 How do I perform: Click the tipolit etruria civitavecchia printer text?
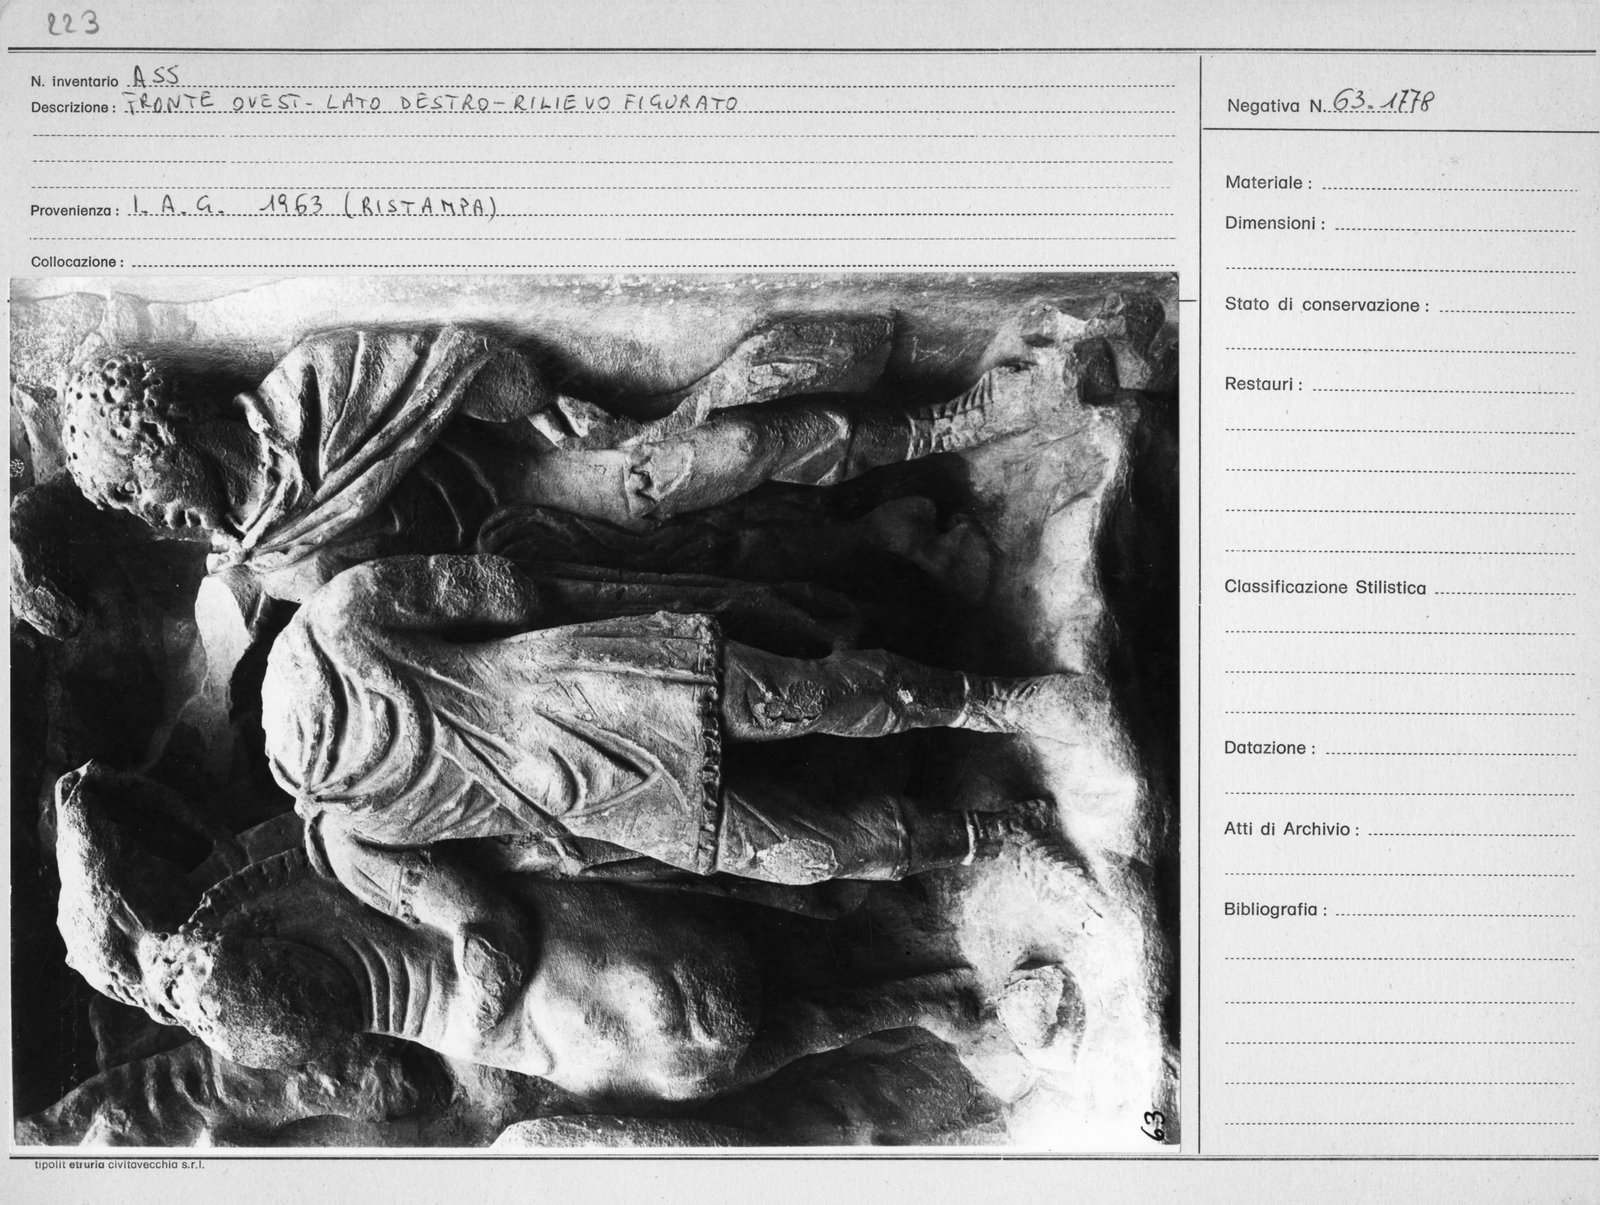119,1166
